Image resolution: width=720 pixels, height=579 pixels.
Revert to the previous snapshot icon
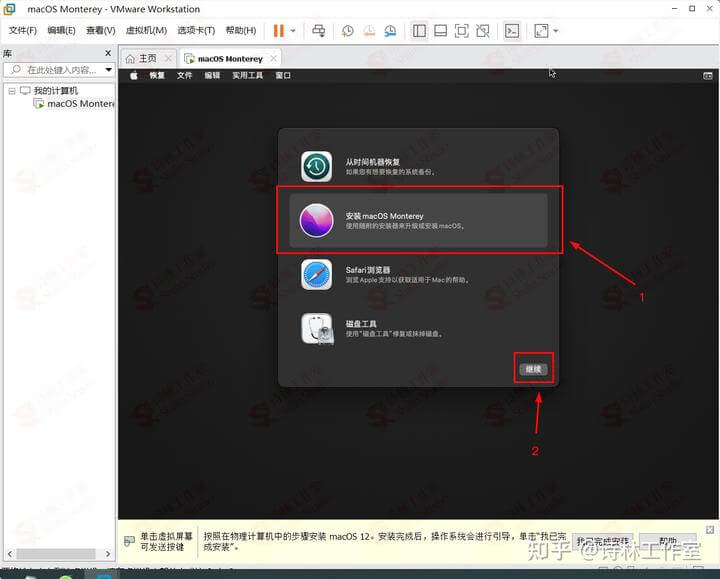click(369, 31)
